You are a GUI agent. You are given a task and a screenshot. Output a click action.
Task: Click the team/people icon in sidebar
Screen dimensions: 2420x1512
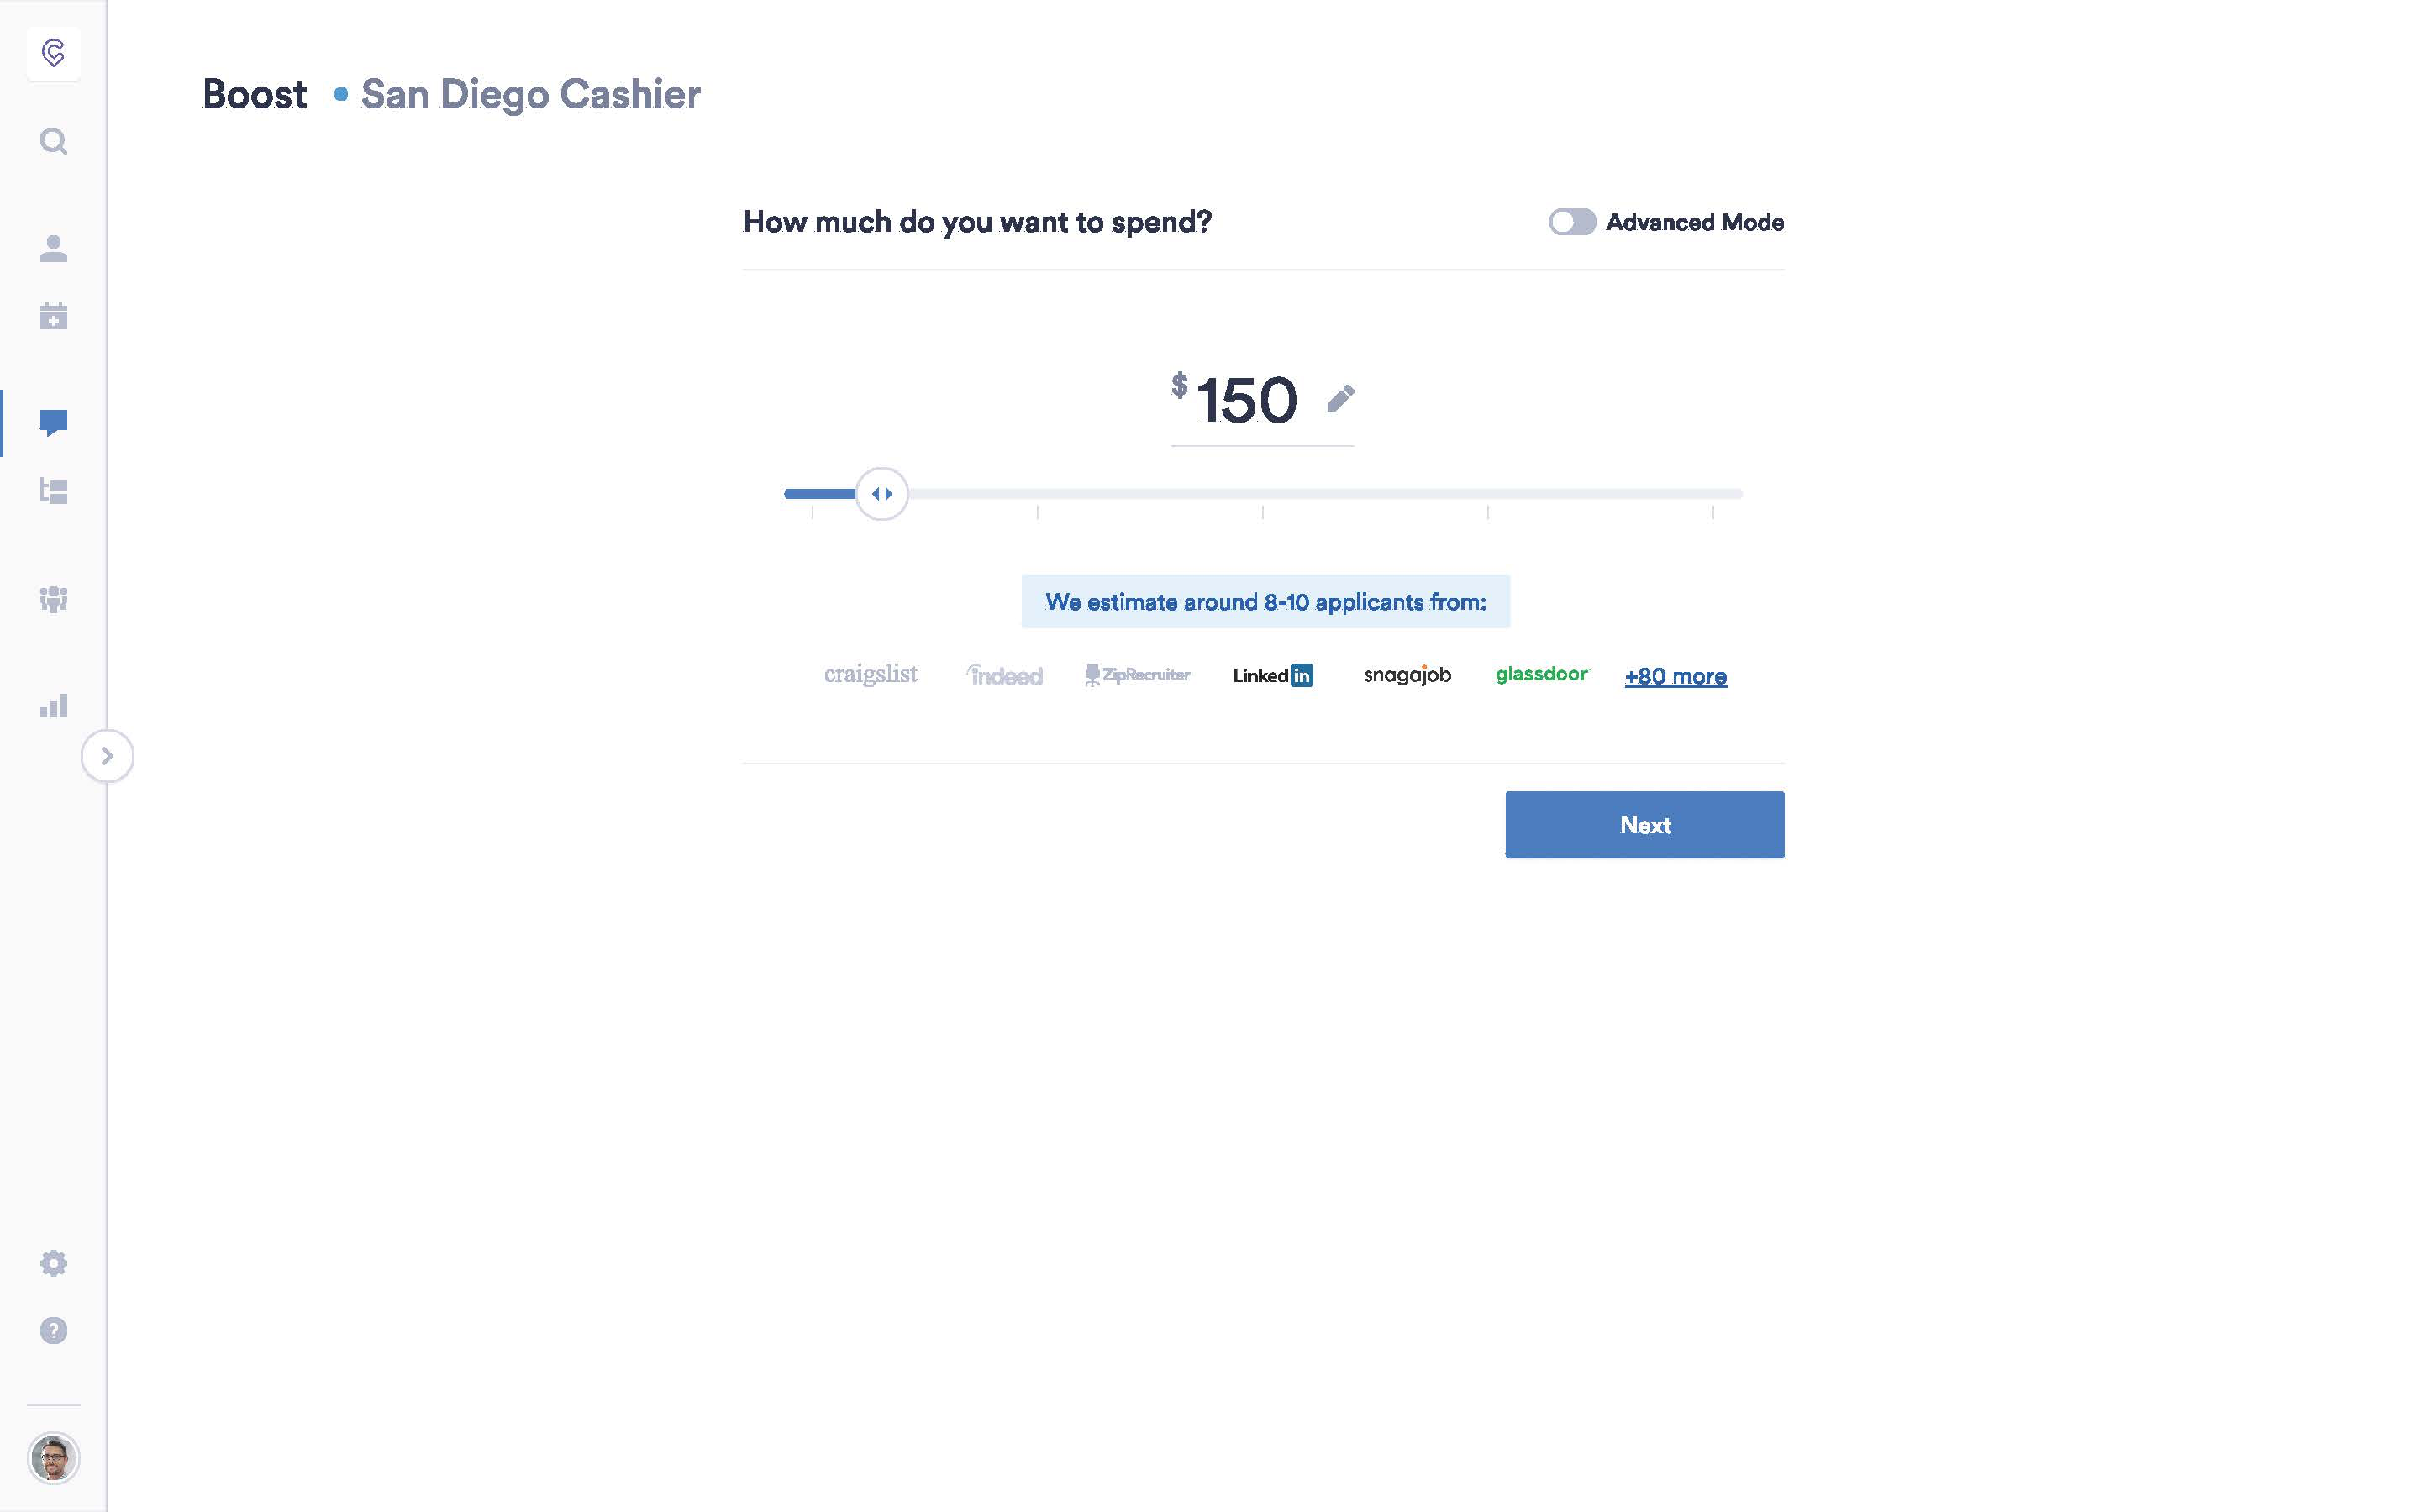point(52,599)
